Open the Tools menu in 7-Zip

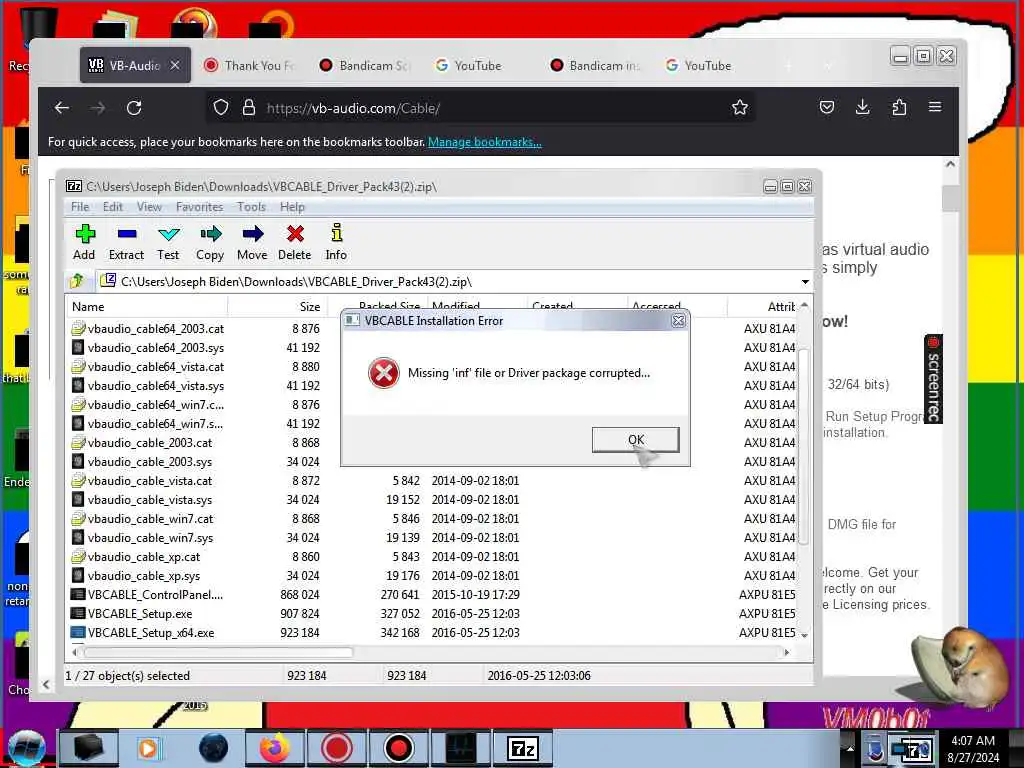coord(251,207)
